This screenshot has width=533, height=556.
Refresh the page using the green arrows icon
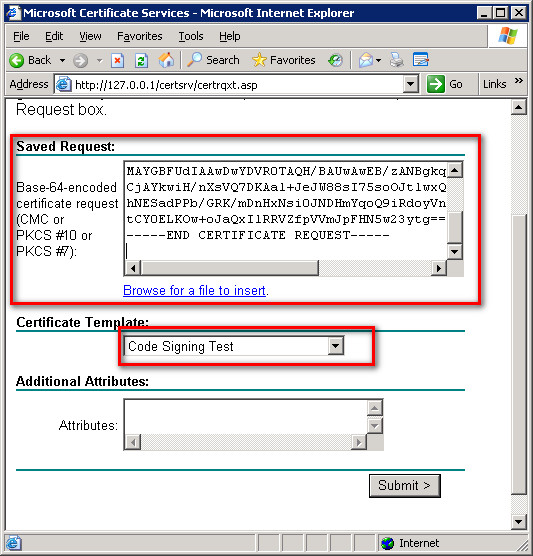pos(141,61)
